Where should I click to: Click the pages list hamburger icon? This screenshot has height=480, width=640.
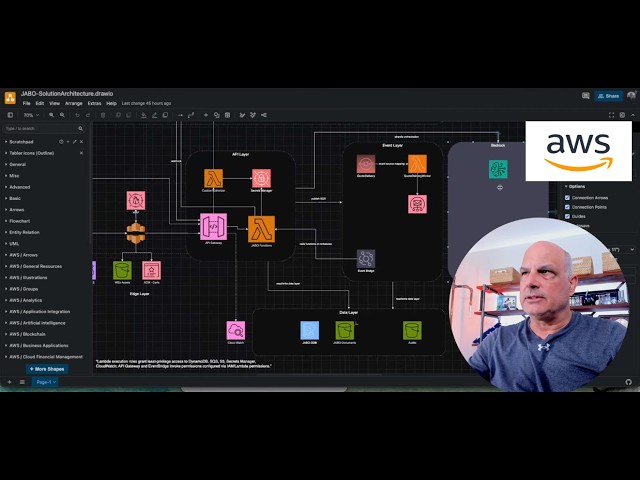coord(22,382)
